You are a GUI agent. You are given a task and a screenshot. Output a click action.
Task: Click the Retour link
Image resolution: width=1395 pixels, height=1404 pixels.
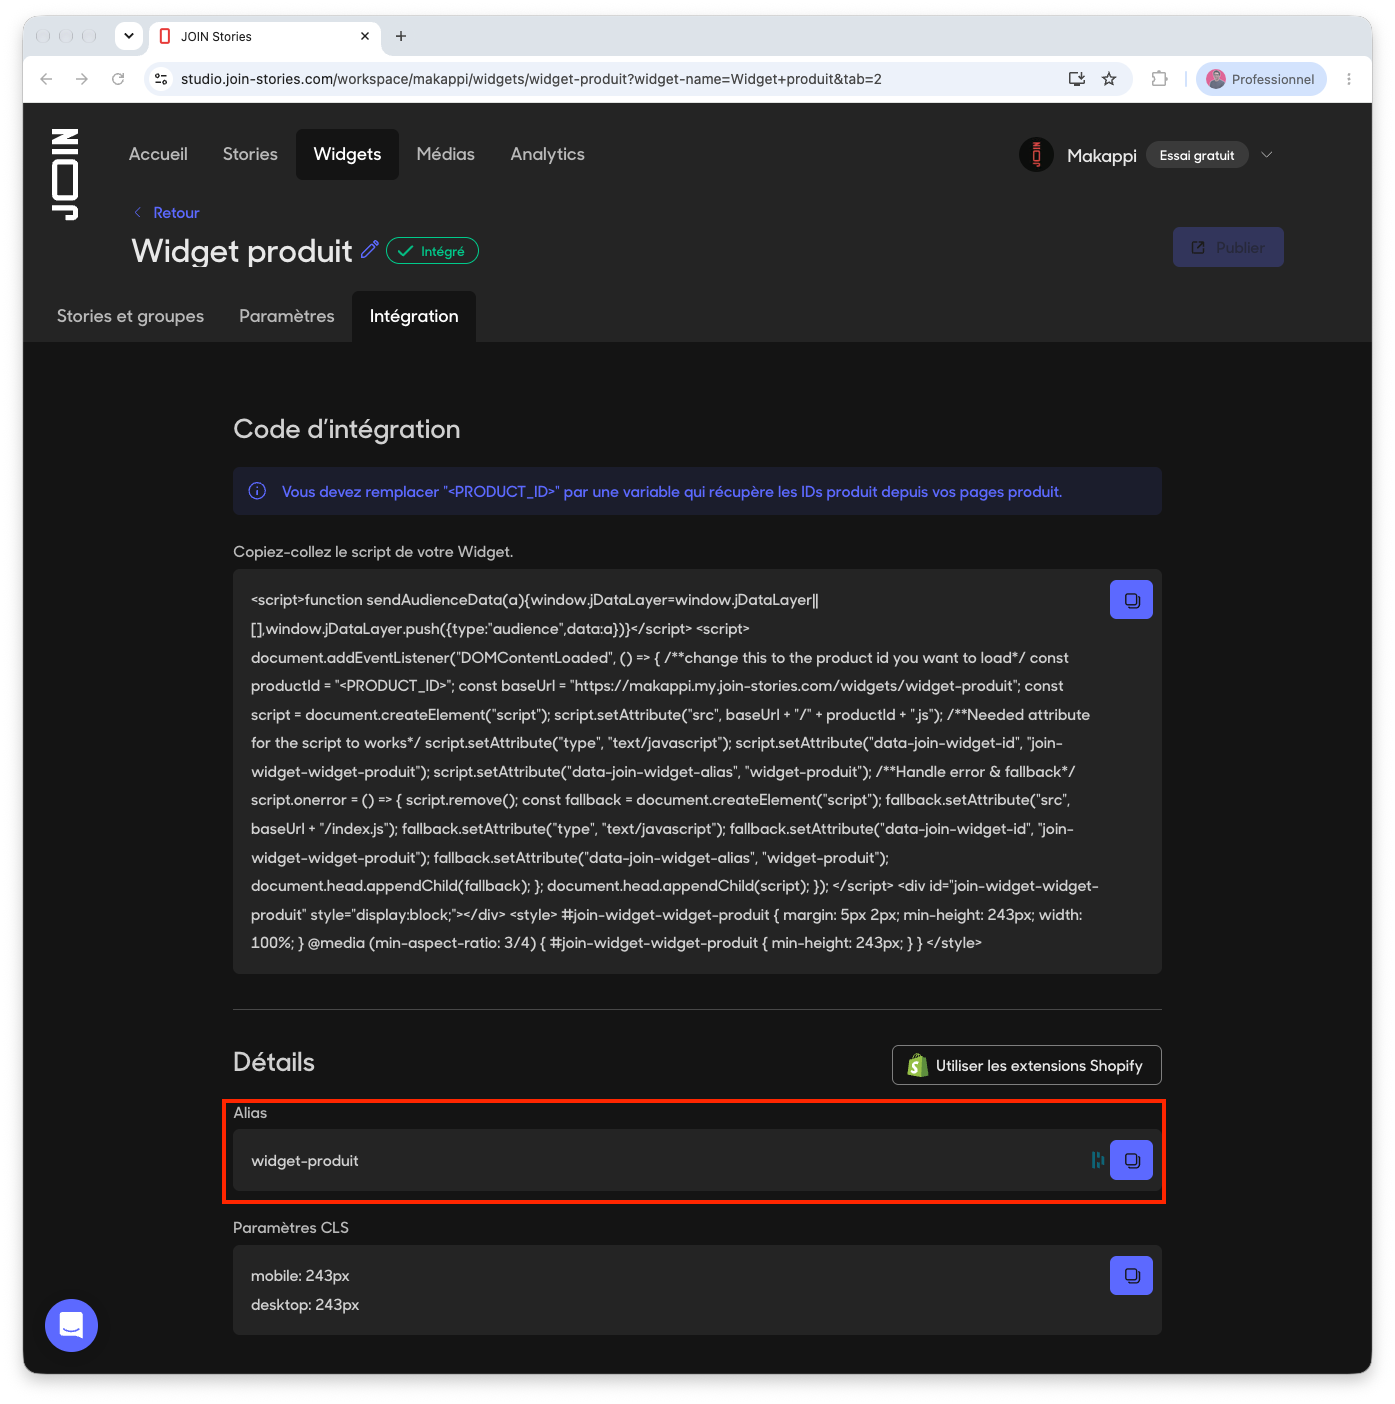click(x=167, y=213)
